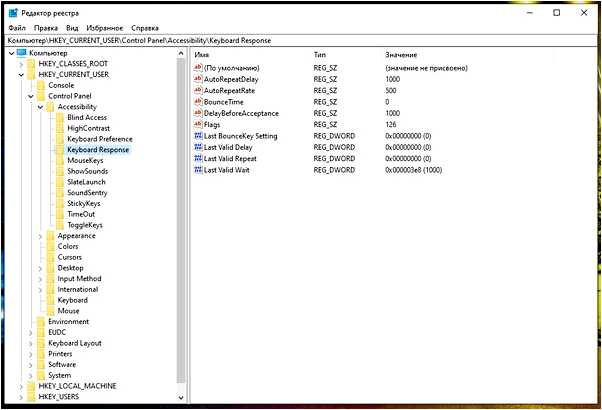Click the registry path address bar
Image resolution: width=602 pixels, height=410 pixels.
coord(300,40)
